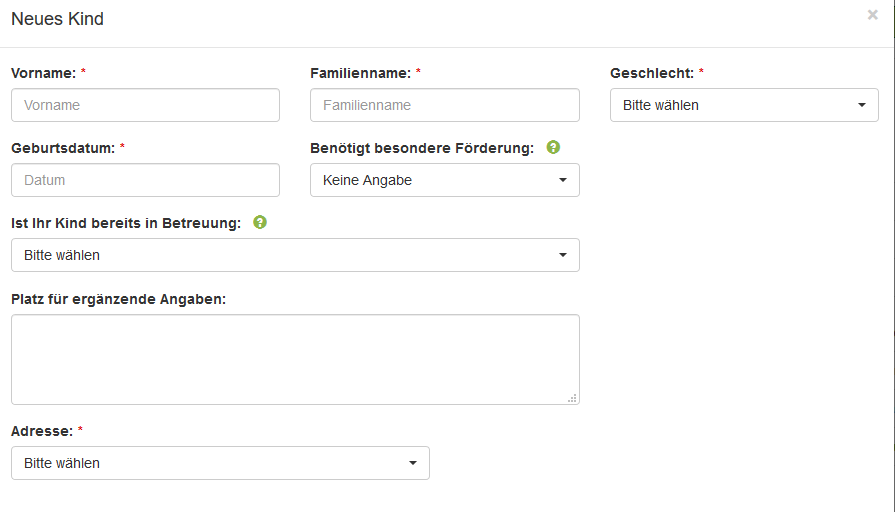Click inside the ergänzende Angaben textarea
This screenshot has height=512, width=895.
point(295,359)
